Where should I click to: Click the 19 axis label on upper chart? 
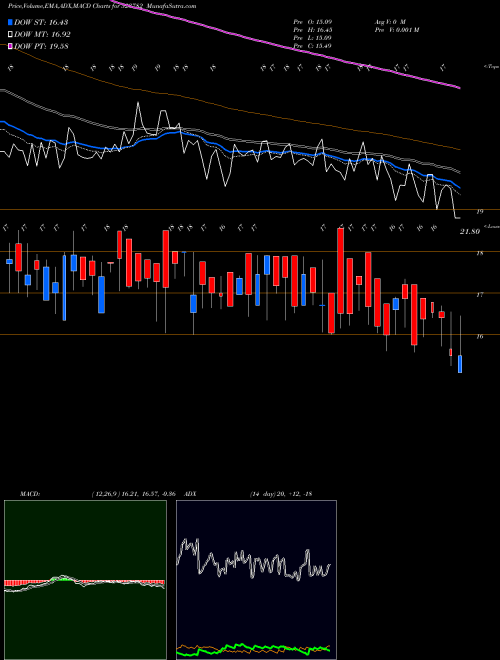click(x=480, y=212)
